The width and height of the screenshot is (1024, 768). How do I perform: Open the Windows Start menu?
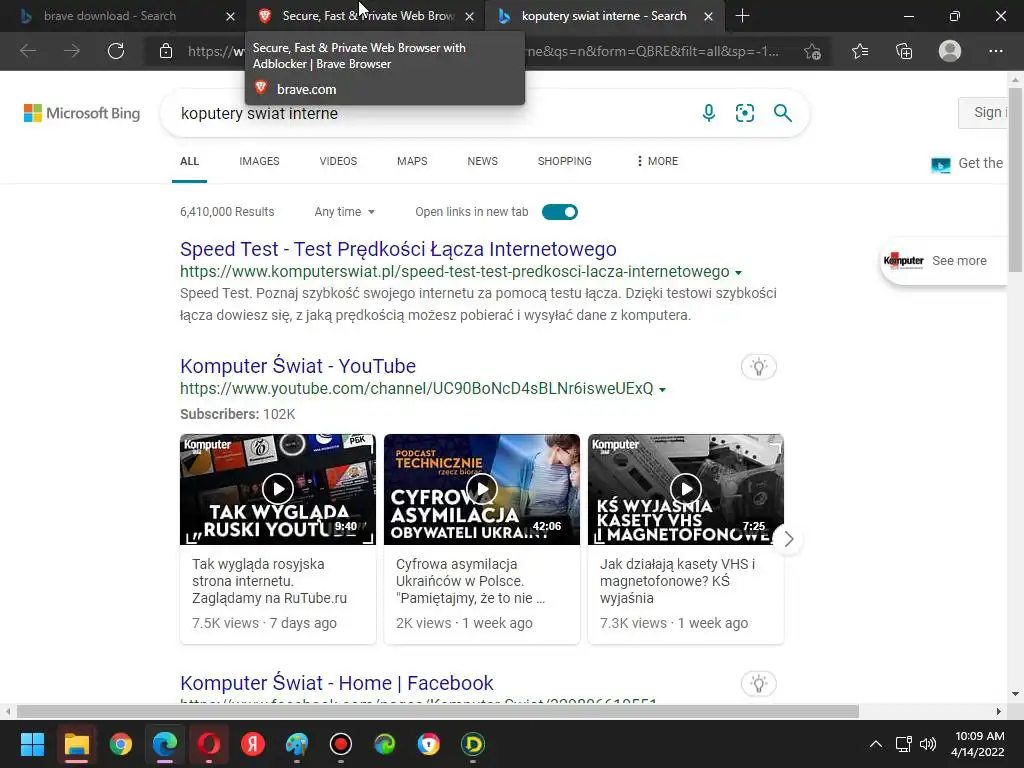[32, 744]
